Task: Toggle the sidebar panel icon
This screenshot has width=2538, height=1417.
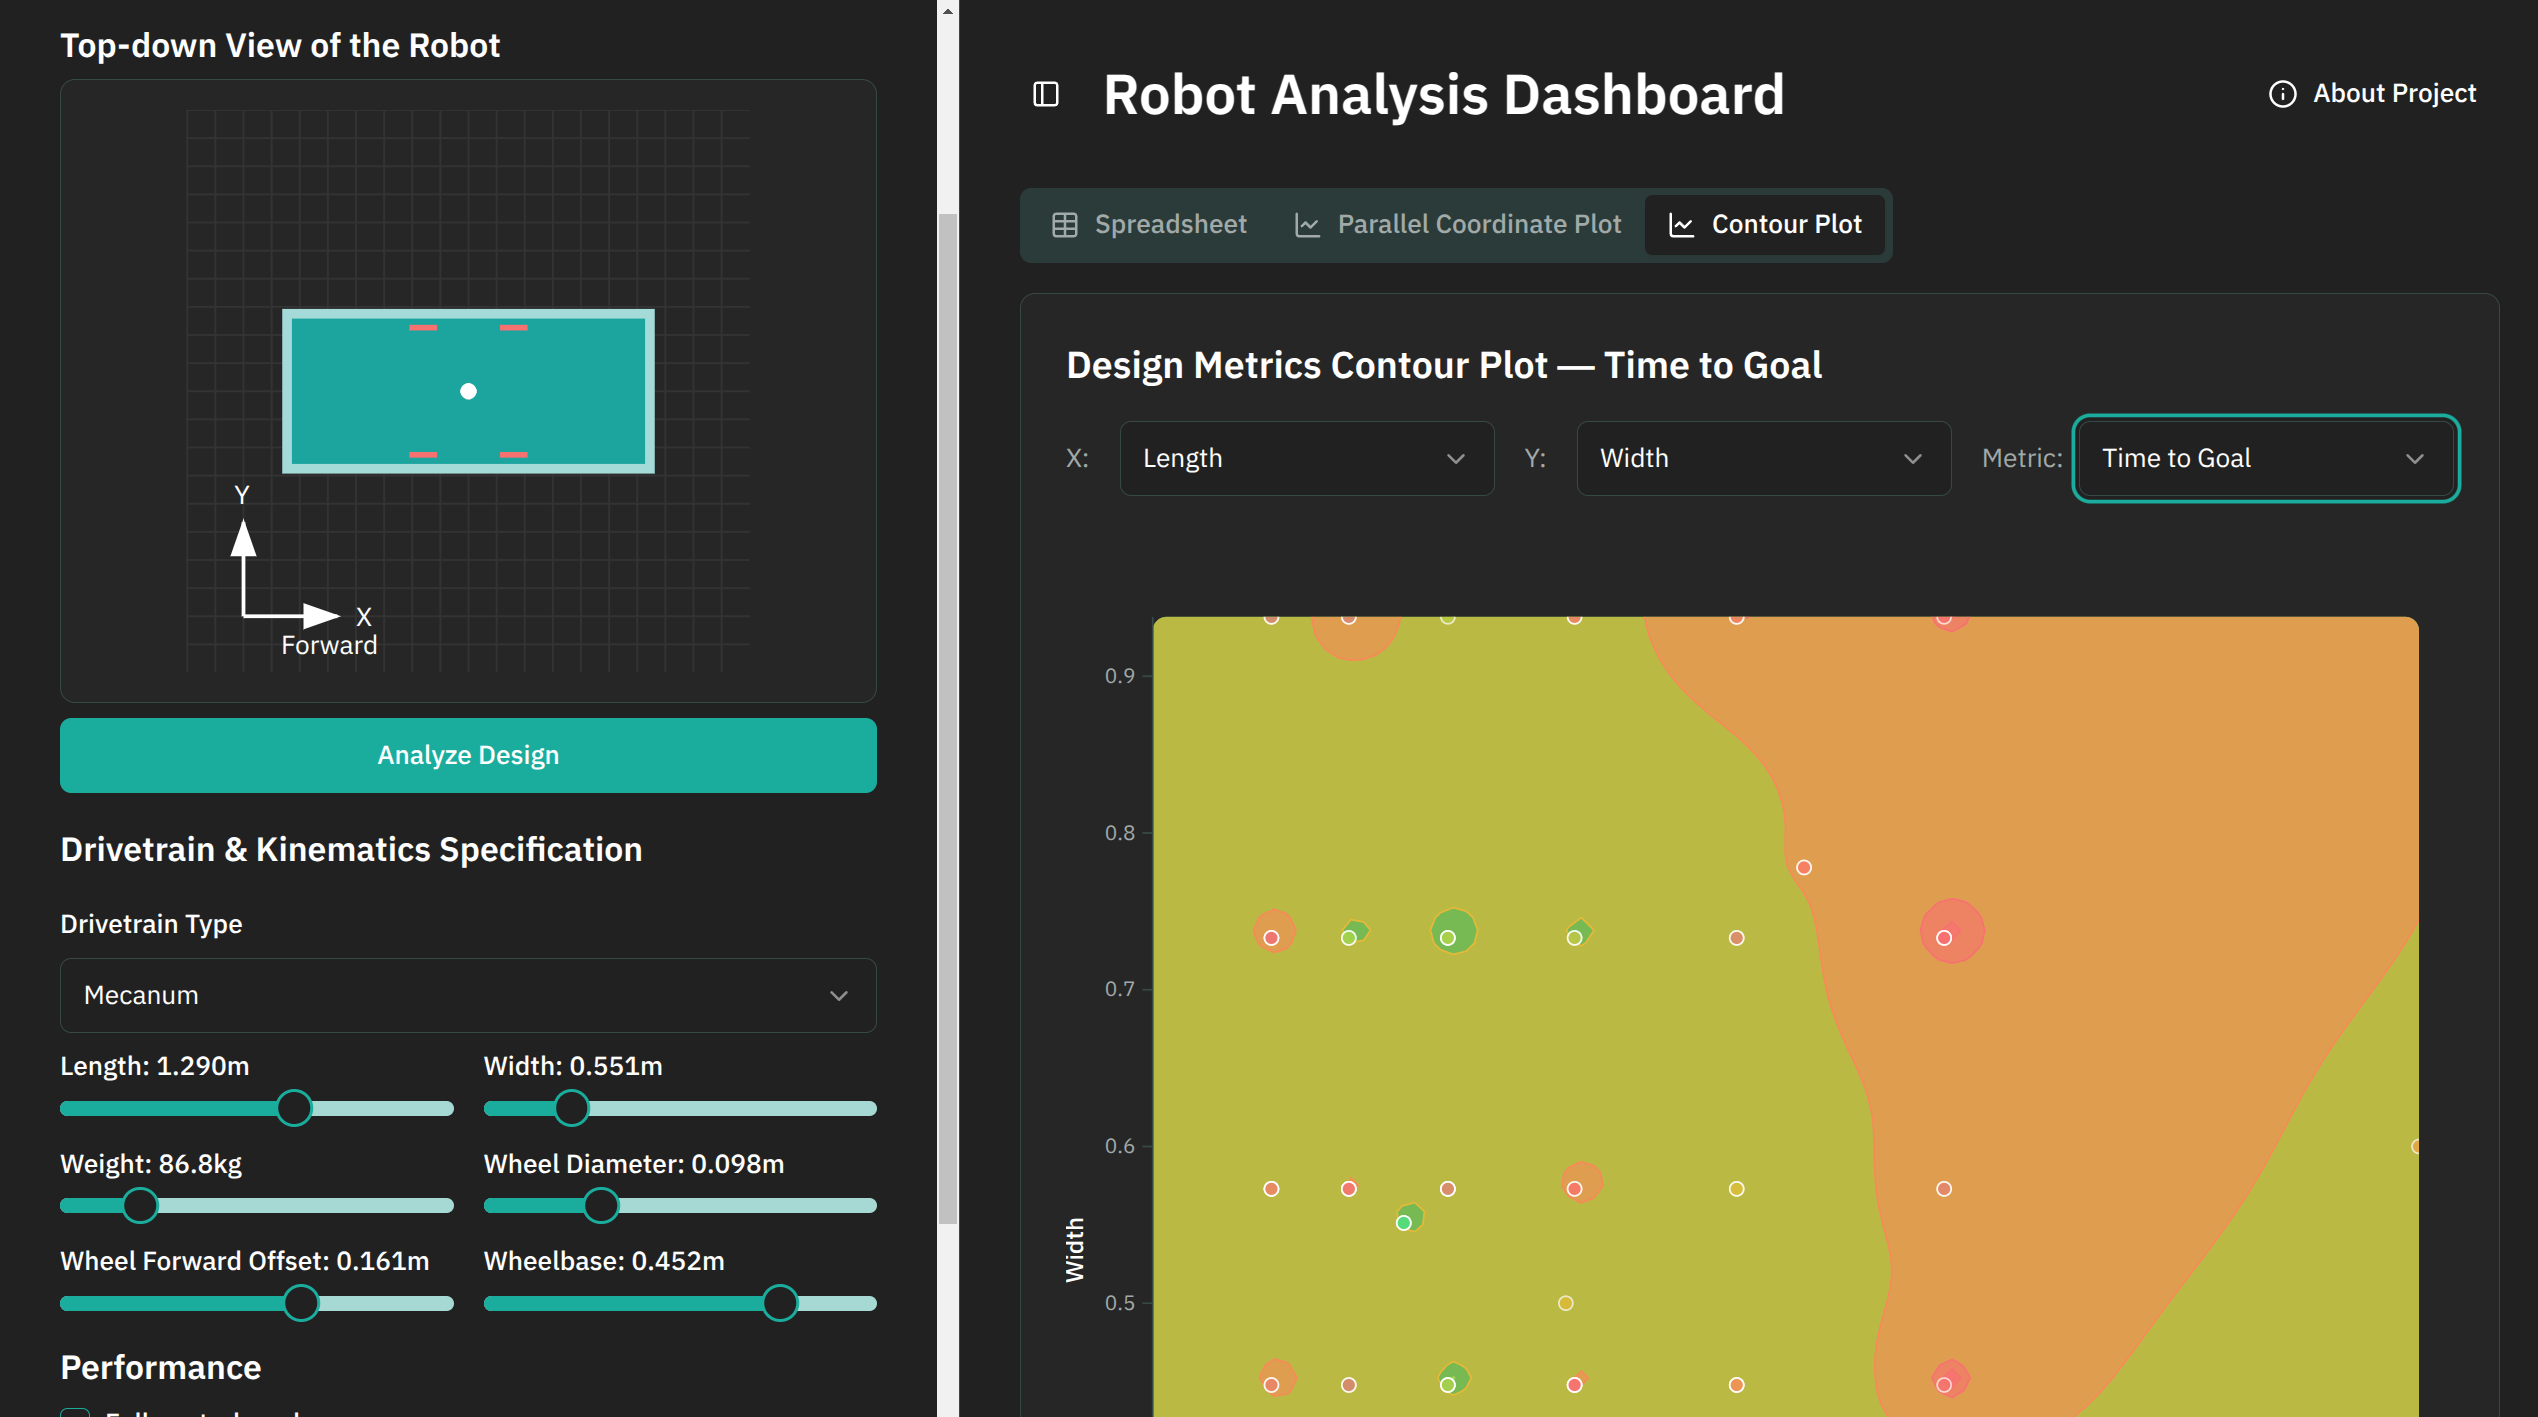Action: [1046, 94]
